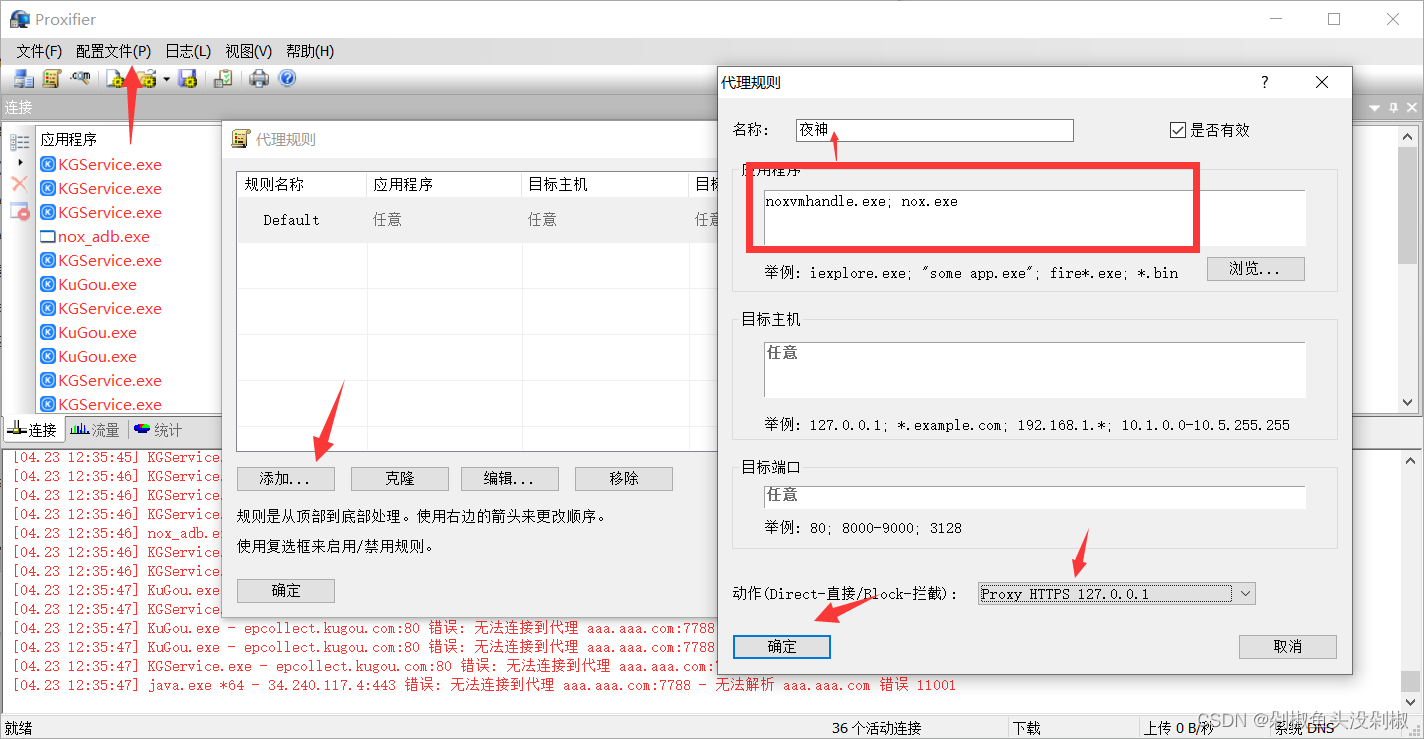
Task: Click the java.exe *64 log line
Action: (484, 686)
